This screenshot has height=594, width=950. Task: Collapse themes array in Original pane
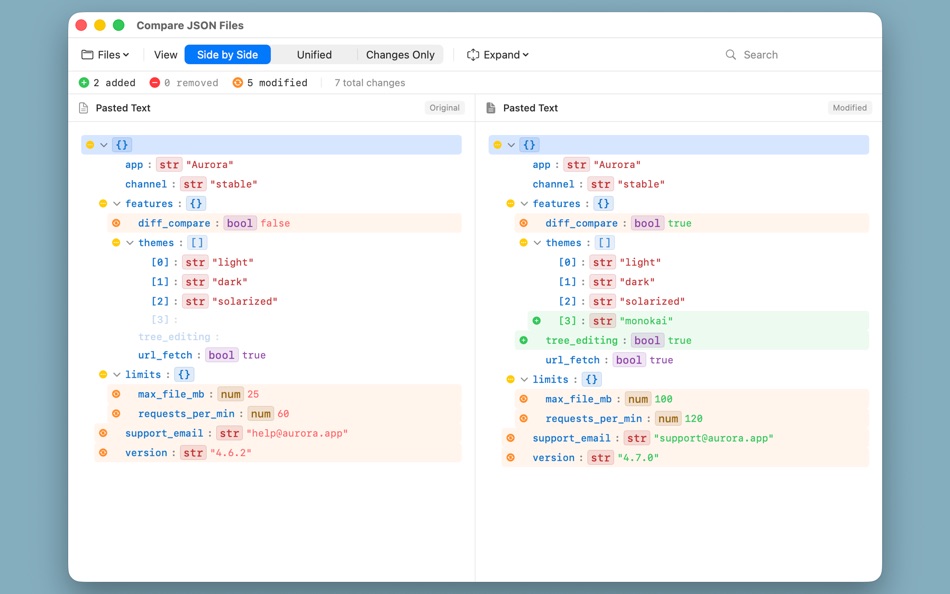tap(130, 242)
